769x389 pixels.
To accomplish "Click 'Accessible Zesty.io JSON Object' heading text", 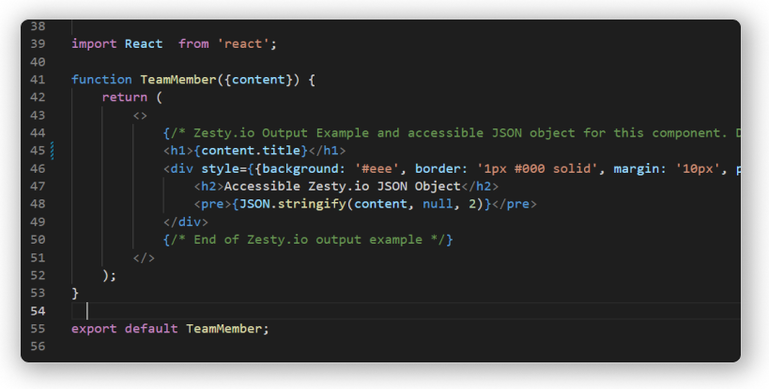I will [342, 186].
